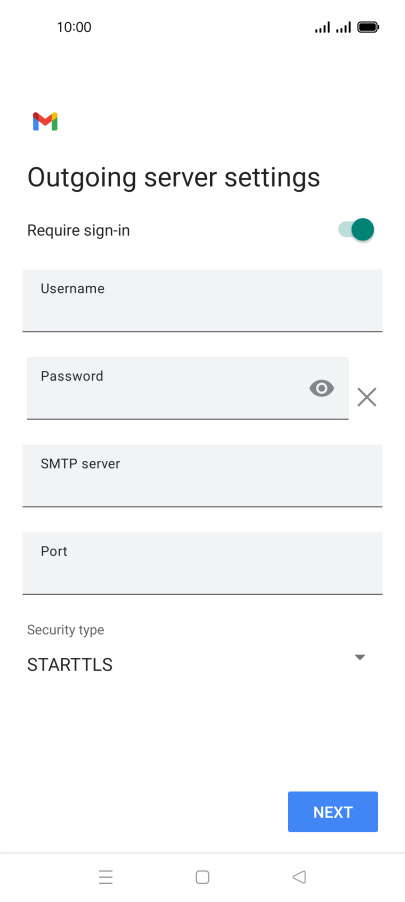Open recent apps with the menu icon
Screen dimensions: 405x902
105,877
